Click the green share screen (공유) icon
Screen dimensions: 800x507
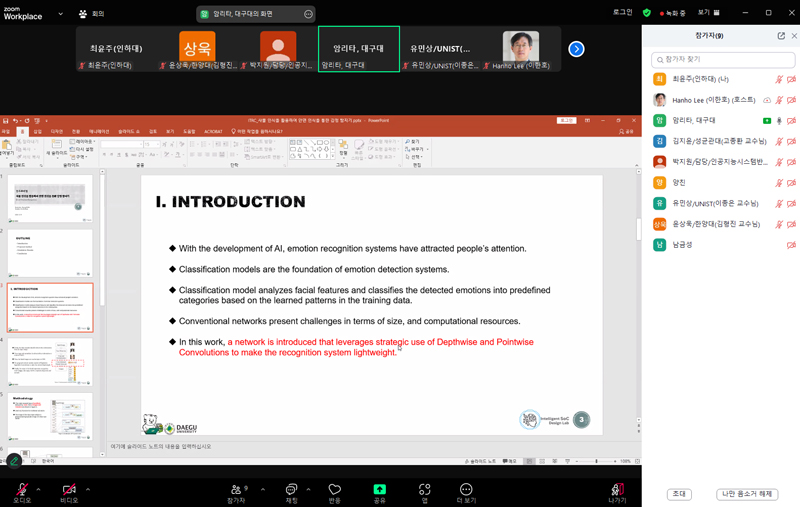380,489
